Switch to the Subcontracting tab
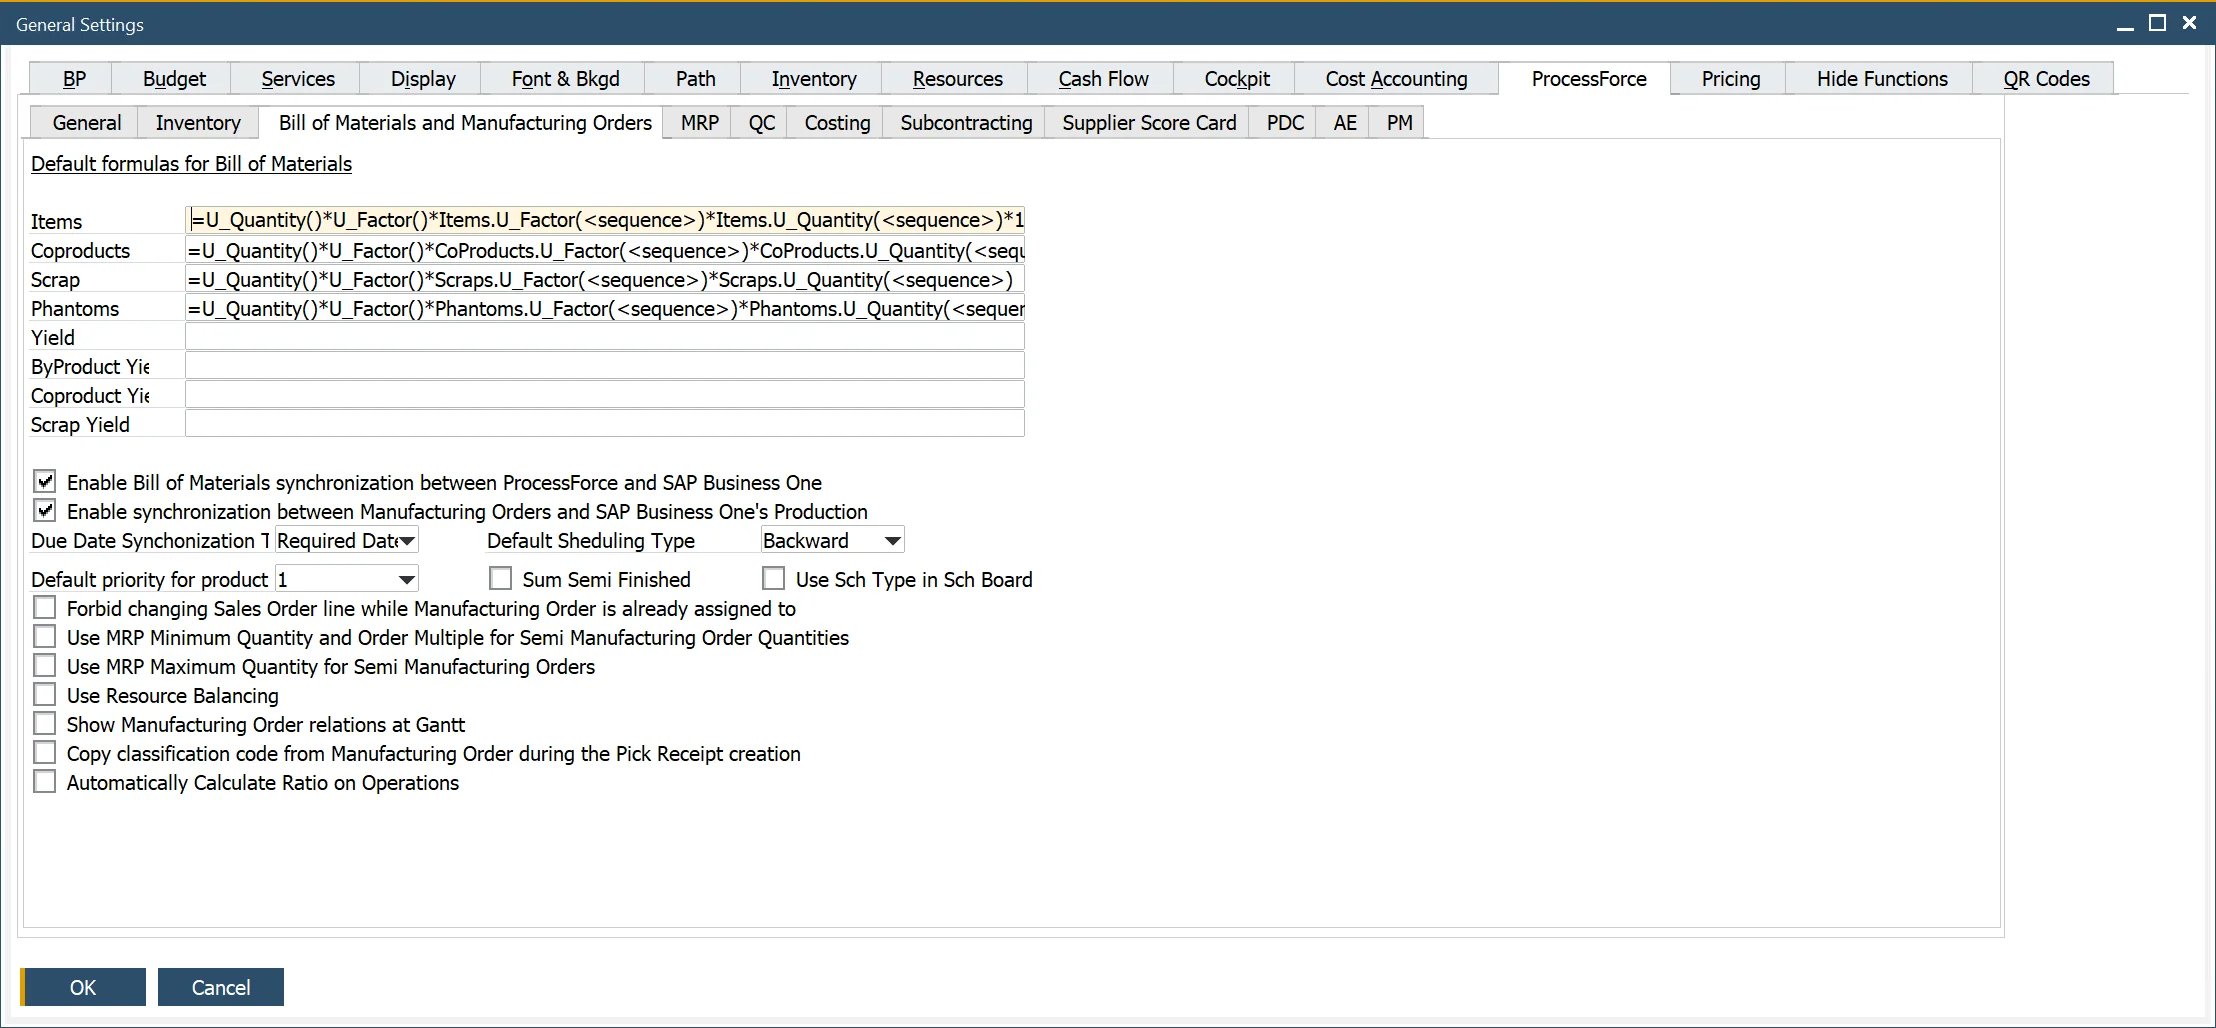 963,122
